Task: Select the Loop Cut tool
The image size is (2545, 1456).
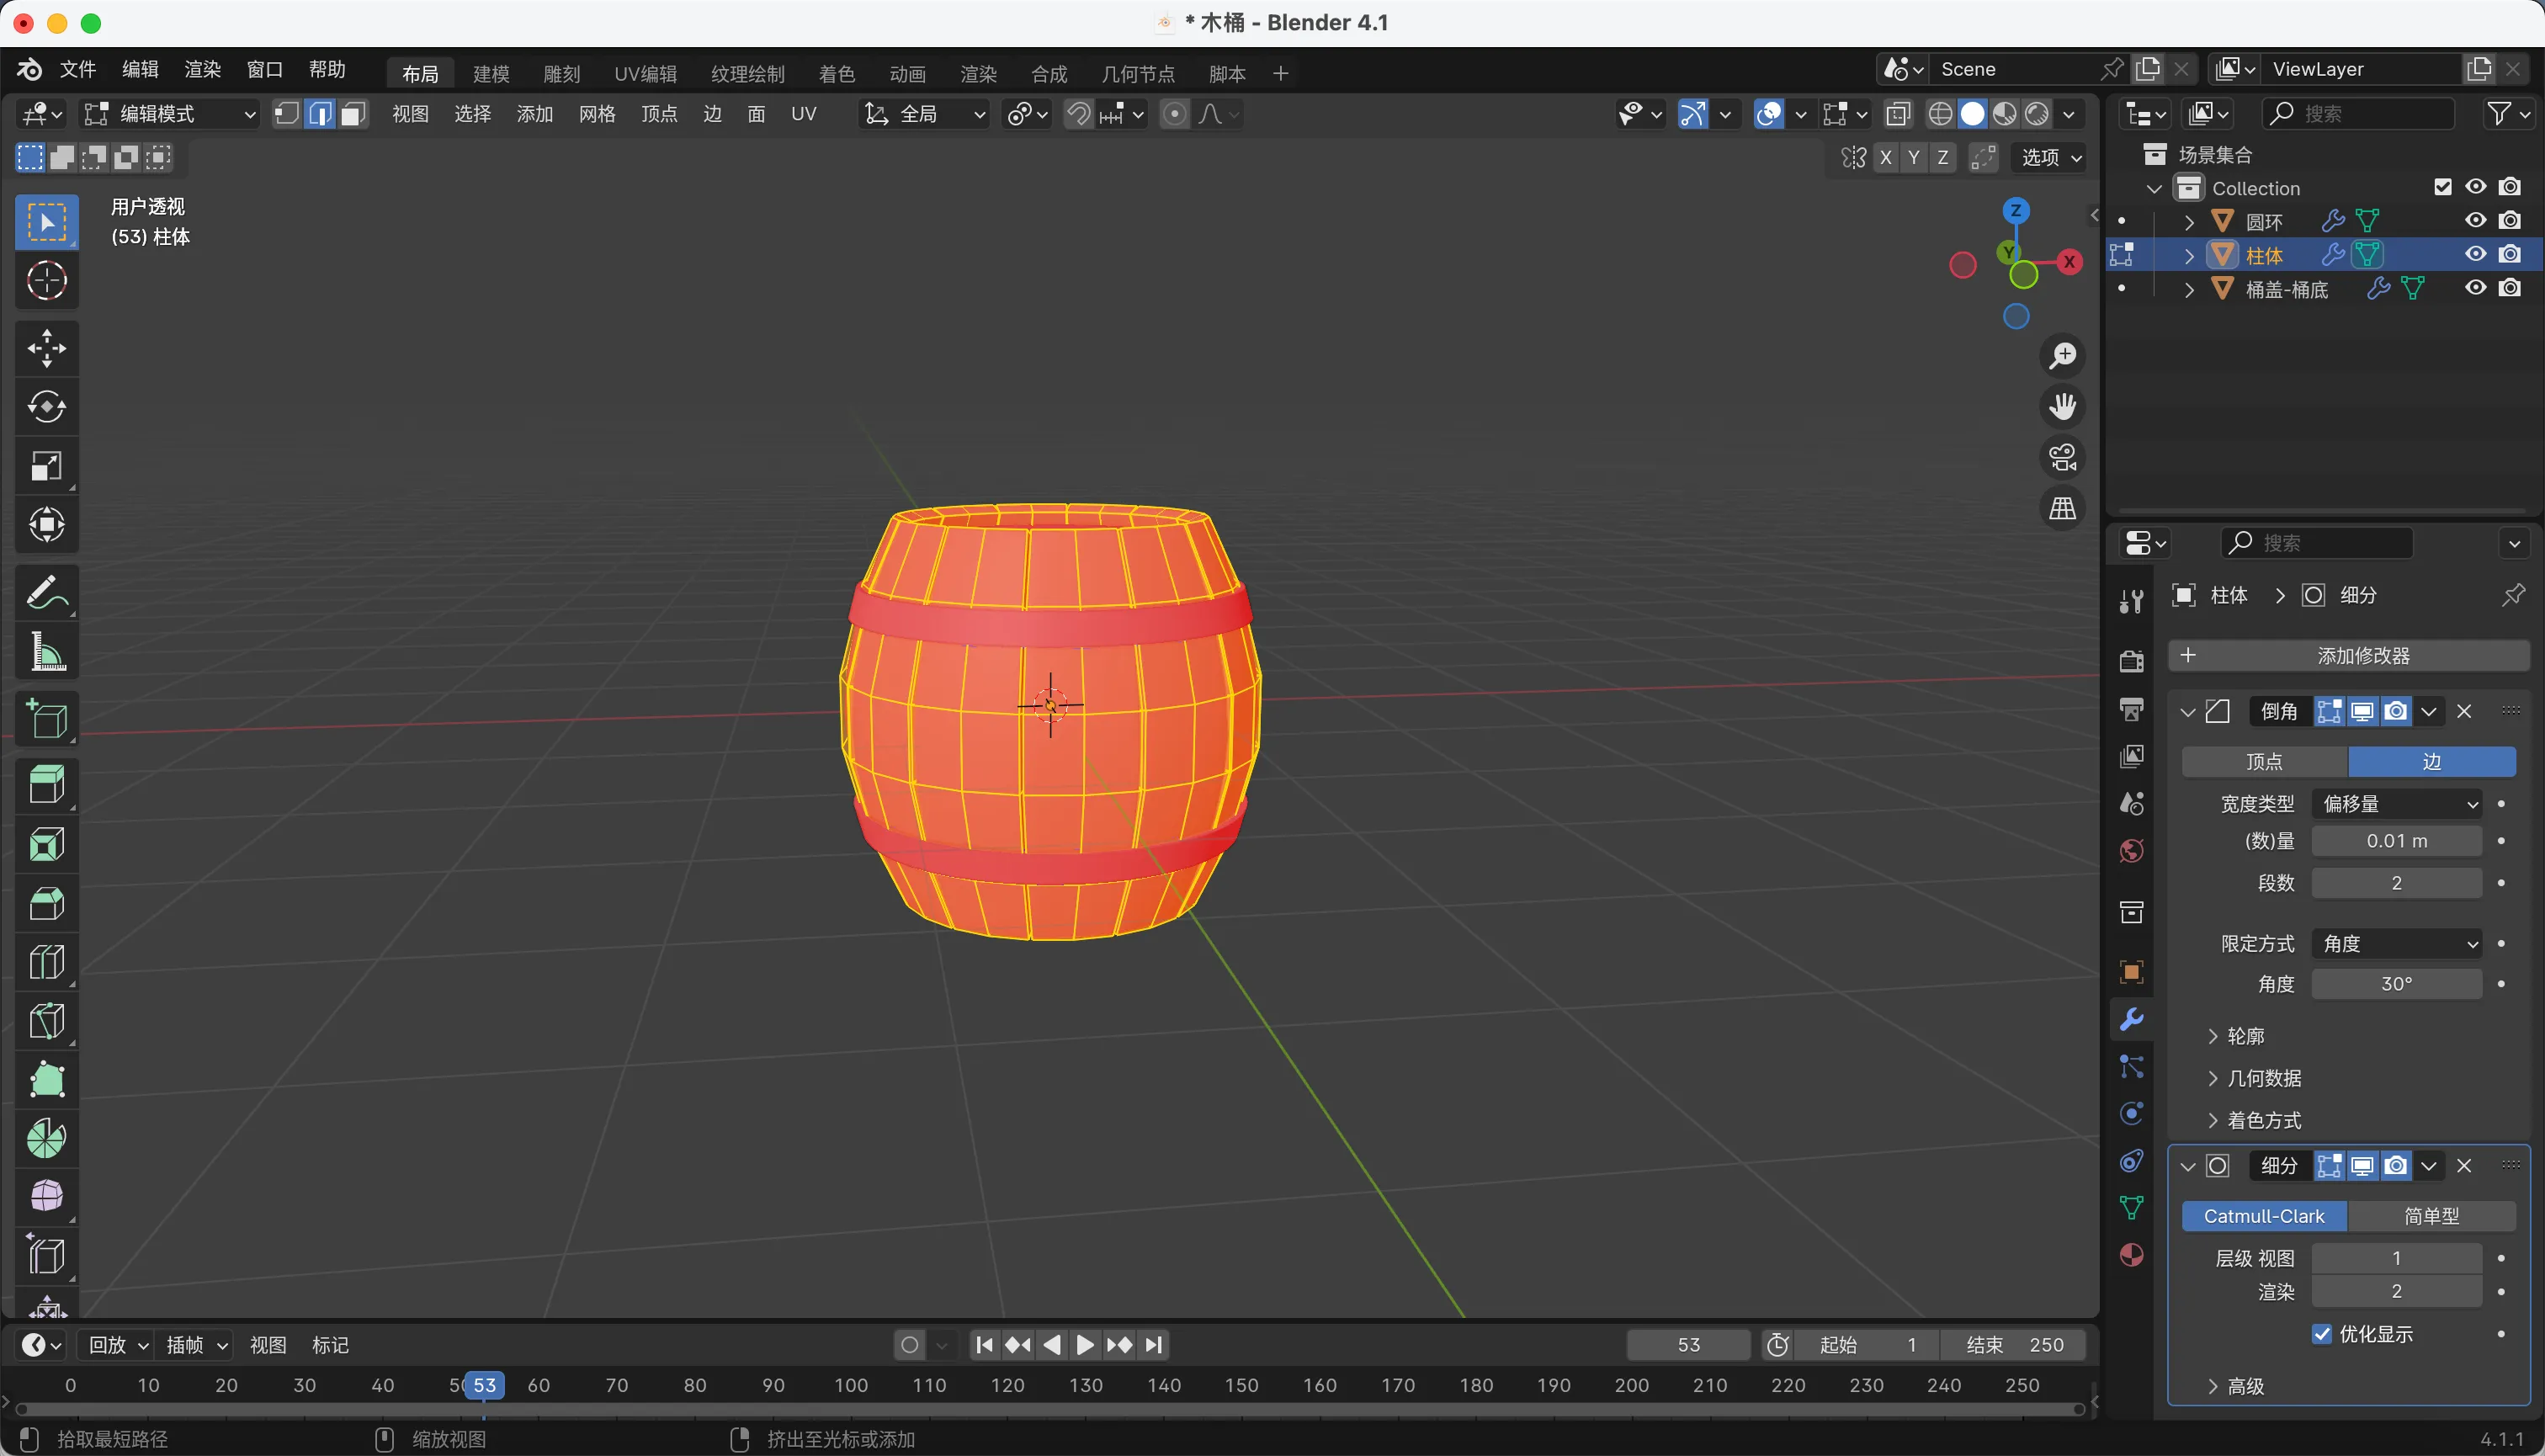Action: coord(46,962)
